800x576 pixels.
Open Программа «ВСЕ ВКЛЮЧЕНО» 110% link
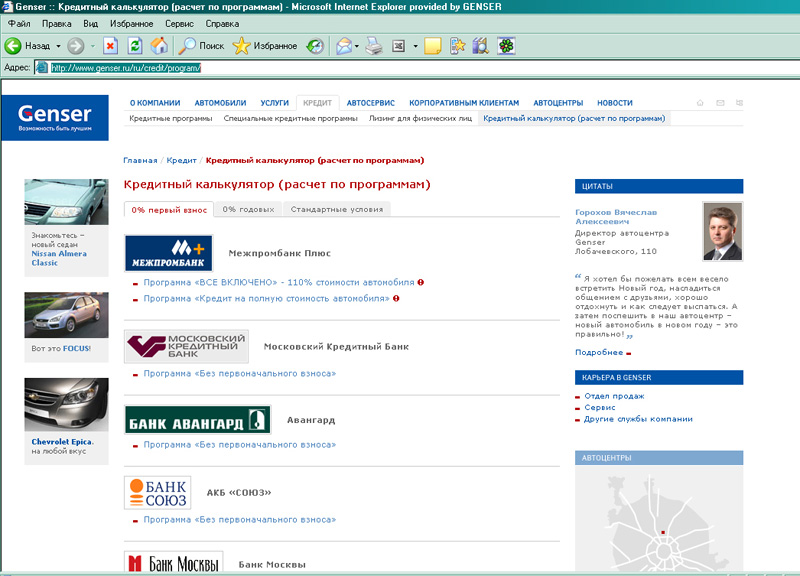click(279, 282)
